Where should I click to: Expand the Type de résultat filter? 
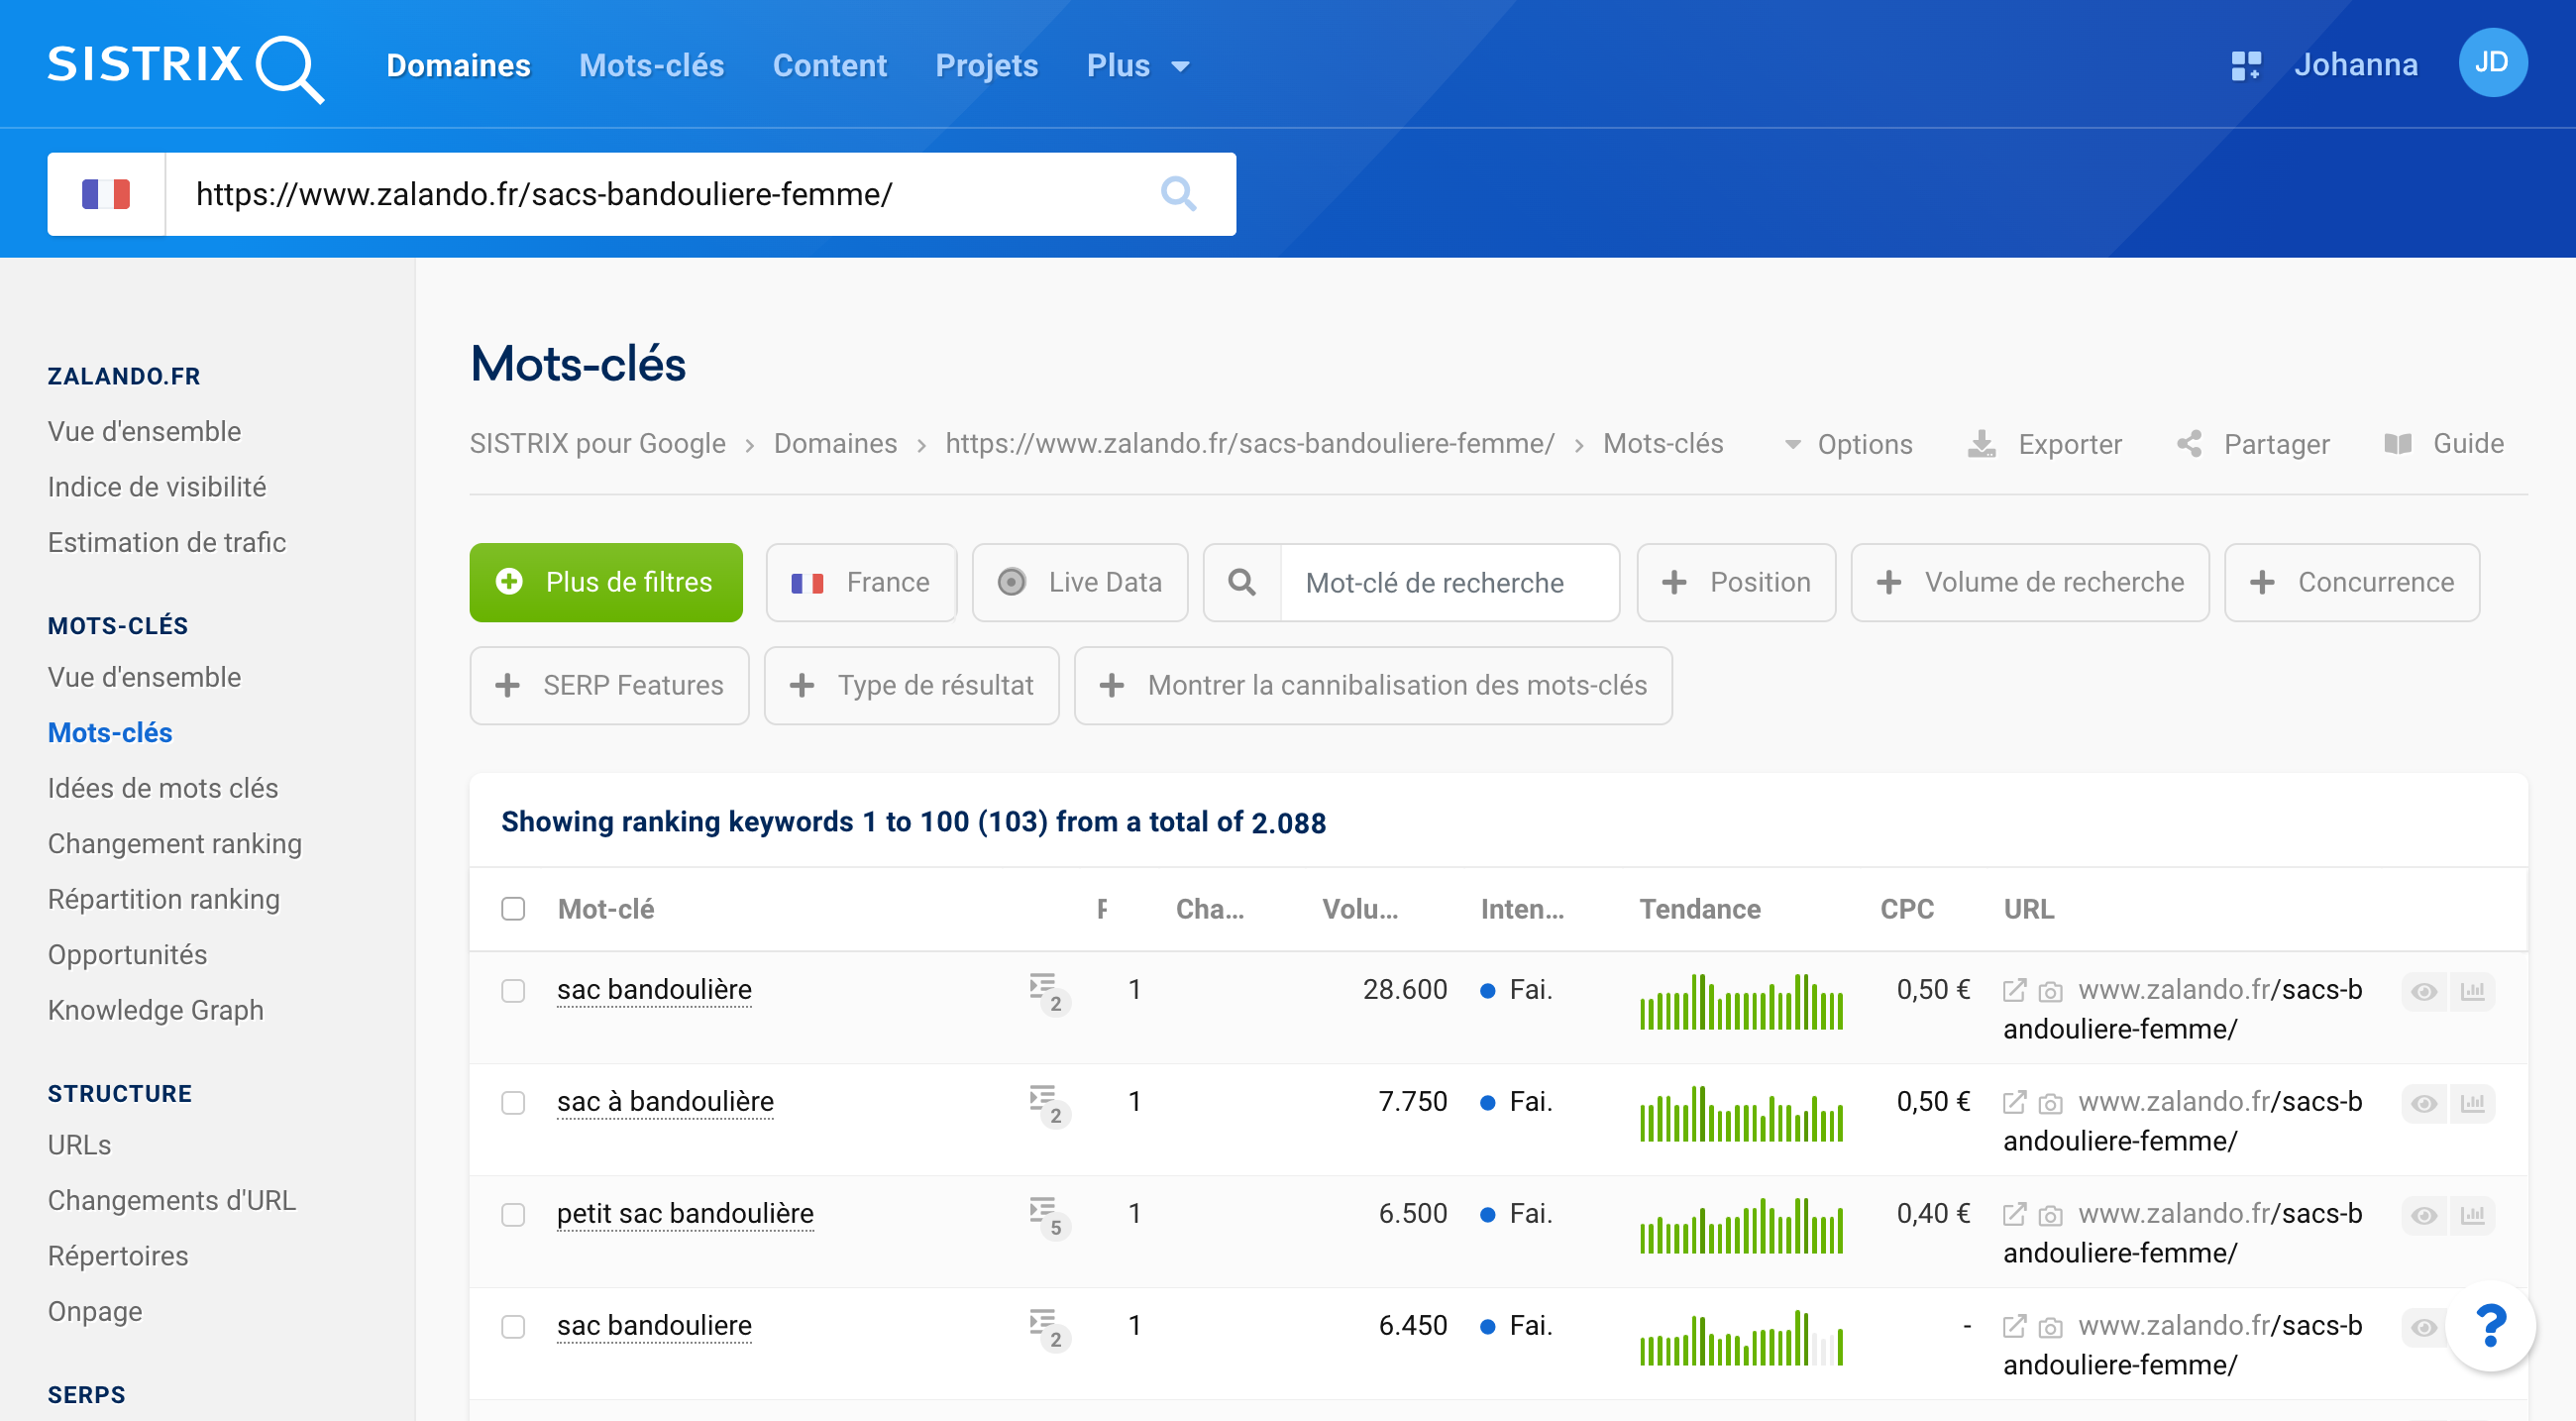(911, 685)
